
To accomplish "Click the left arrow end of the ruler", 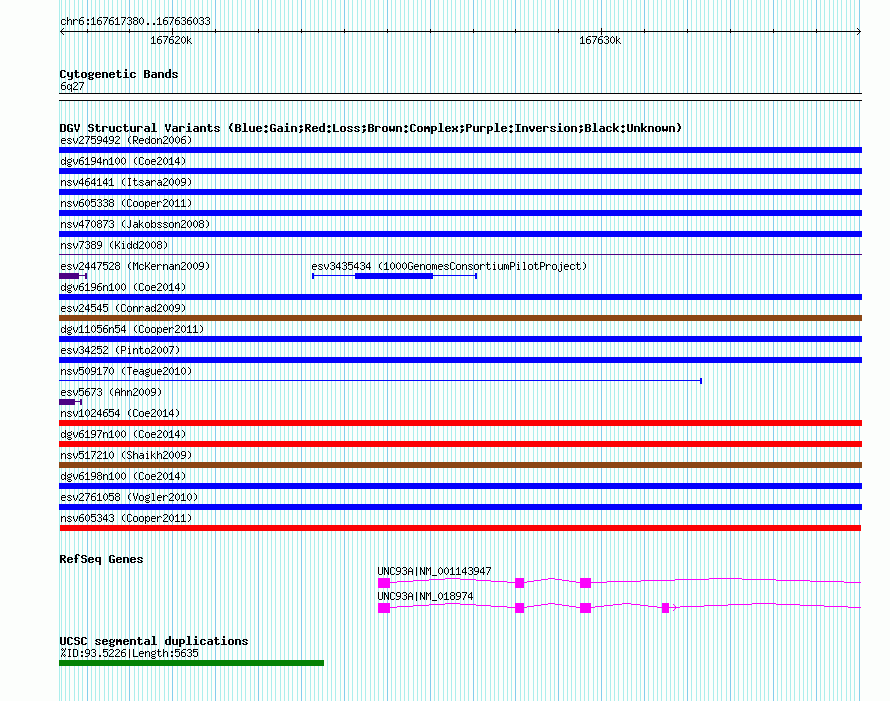I will 62,32.
